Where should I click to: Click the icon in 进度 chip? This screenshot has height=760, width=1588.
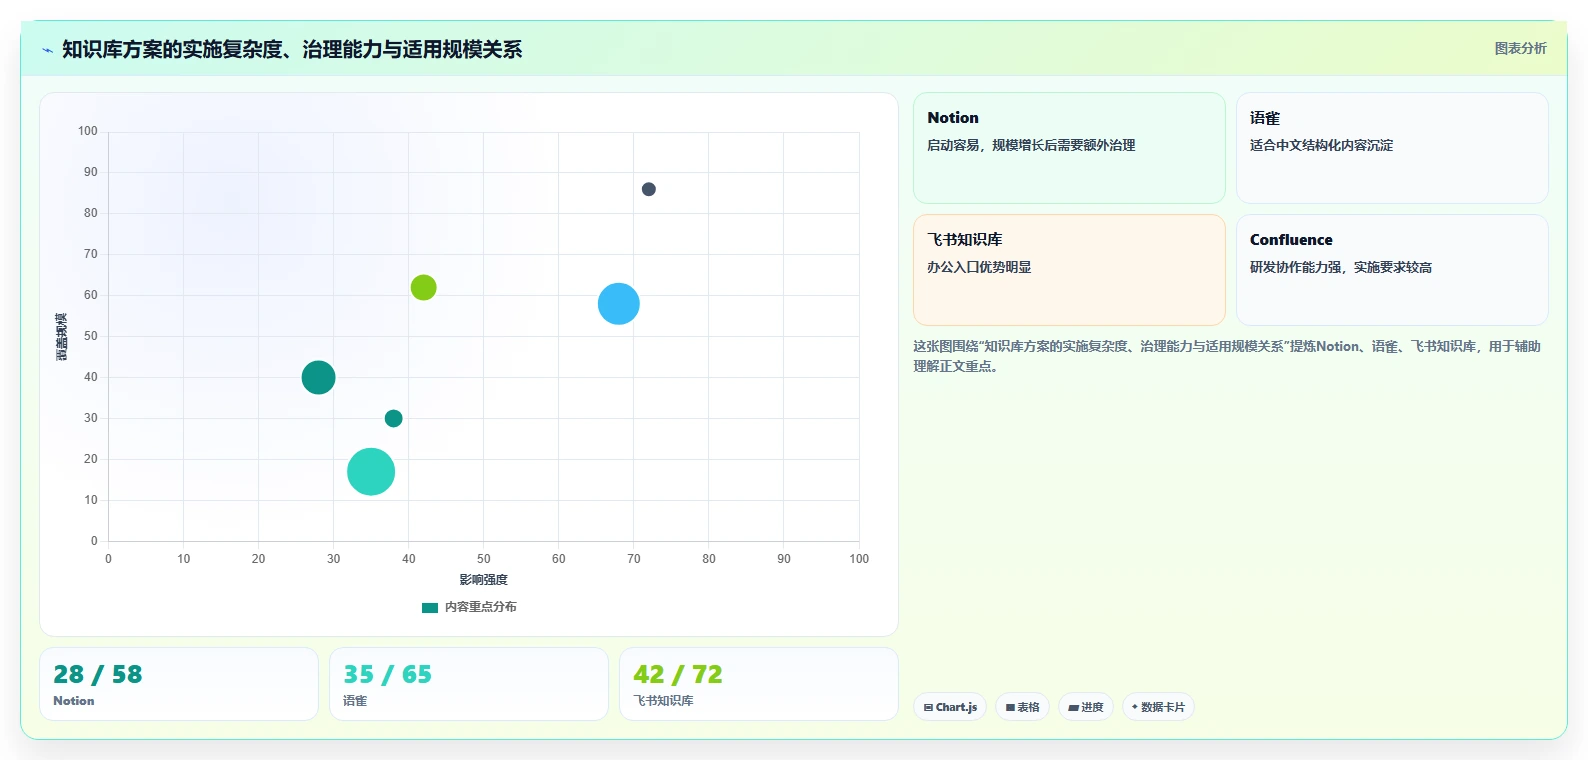(x=1073, y=708)
